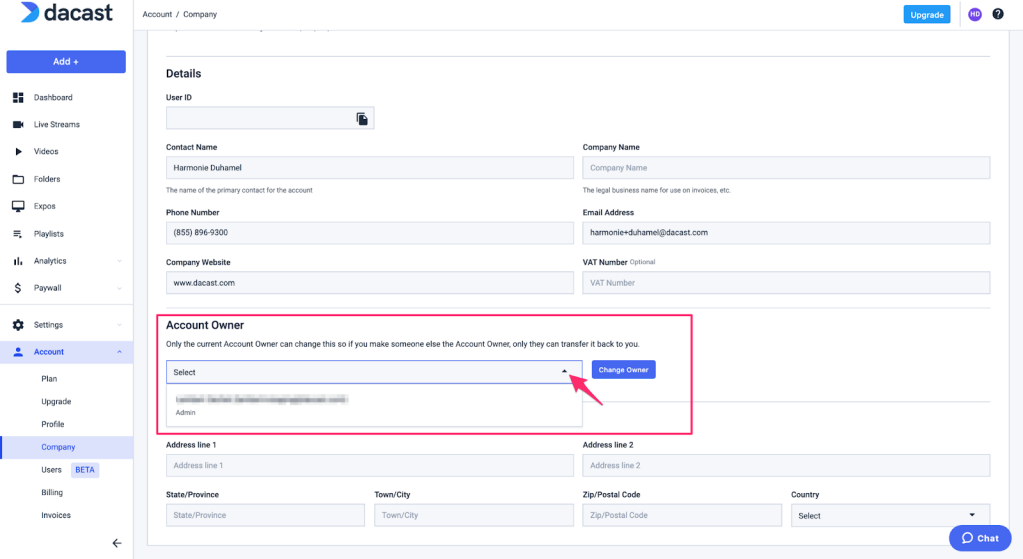Open Users in Account submenu

[52, 470]
